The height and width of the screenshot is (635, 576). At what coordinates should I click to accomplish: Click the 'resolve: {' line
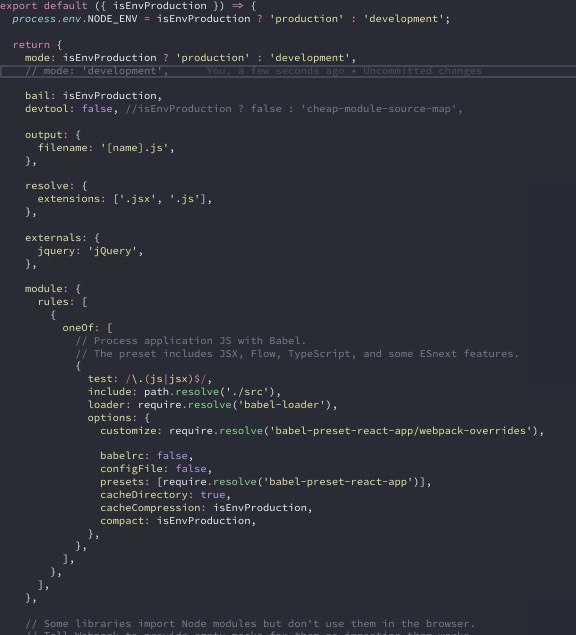point(56,186)
